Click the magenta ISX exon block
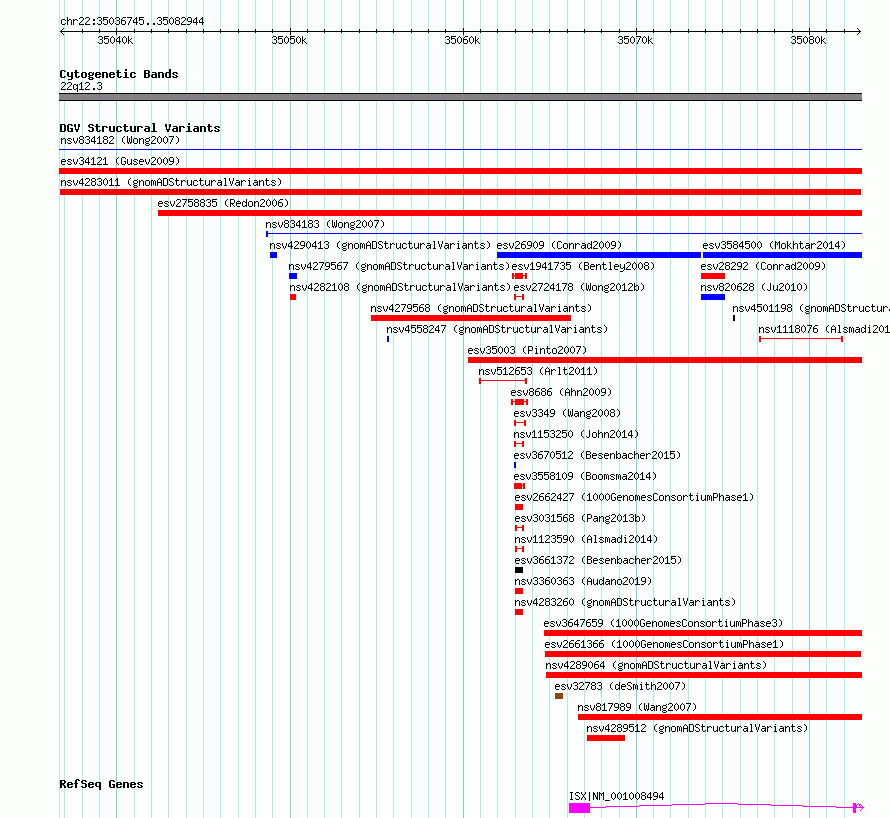Screen dimensions: 890x818 click(x=580, y=808)
